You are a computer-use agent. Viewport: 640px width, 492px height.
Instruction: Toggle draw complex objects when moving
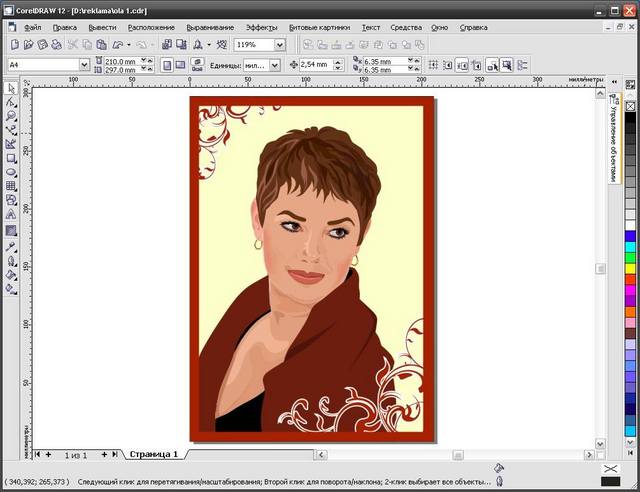(x=493, y=65)
